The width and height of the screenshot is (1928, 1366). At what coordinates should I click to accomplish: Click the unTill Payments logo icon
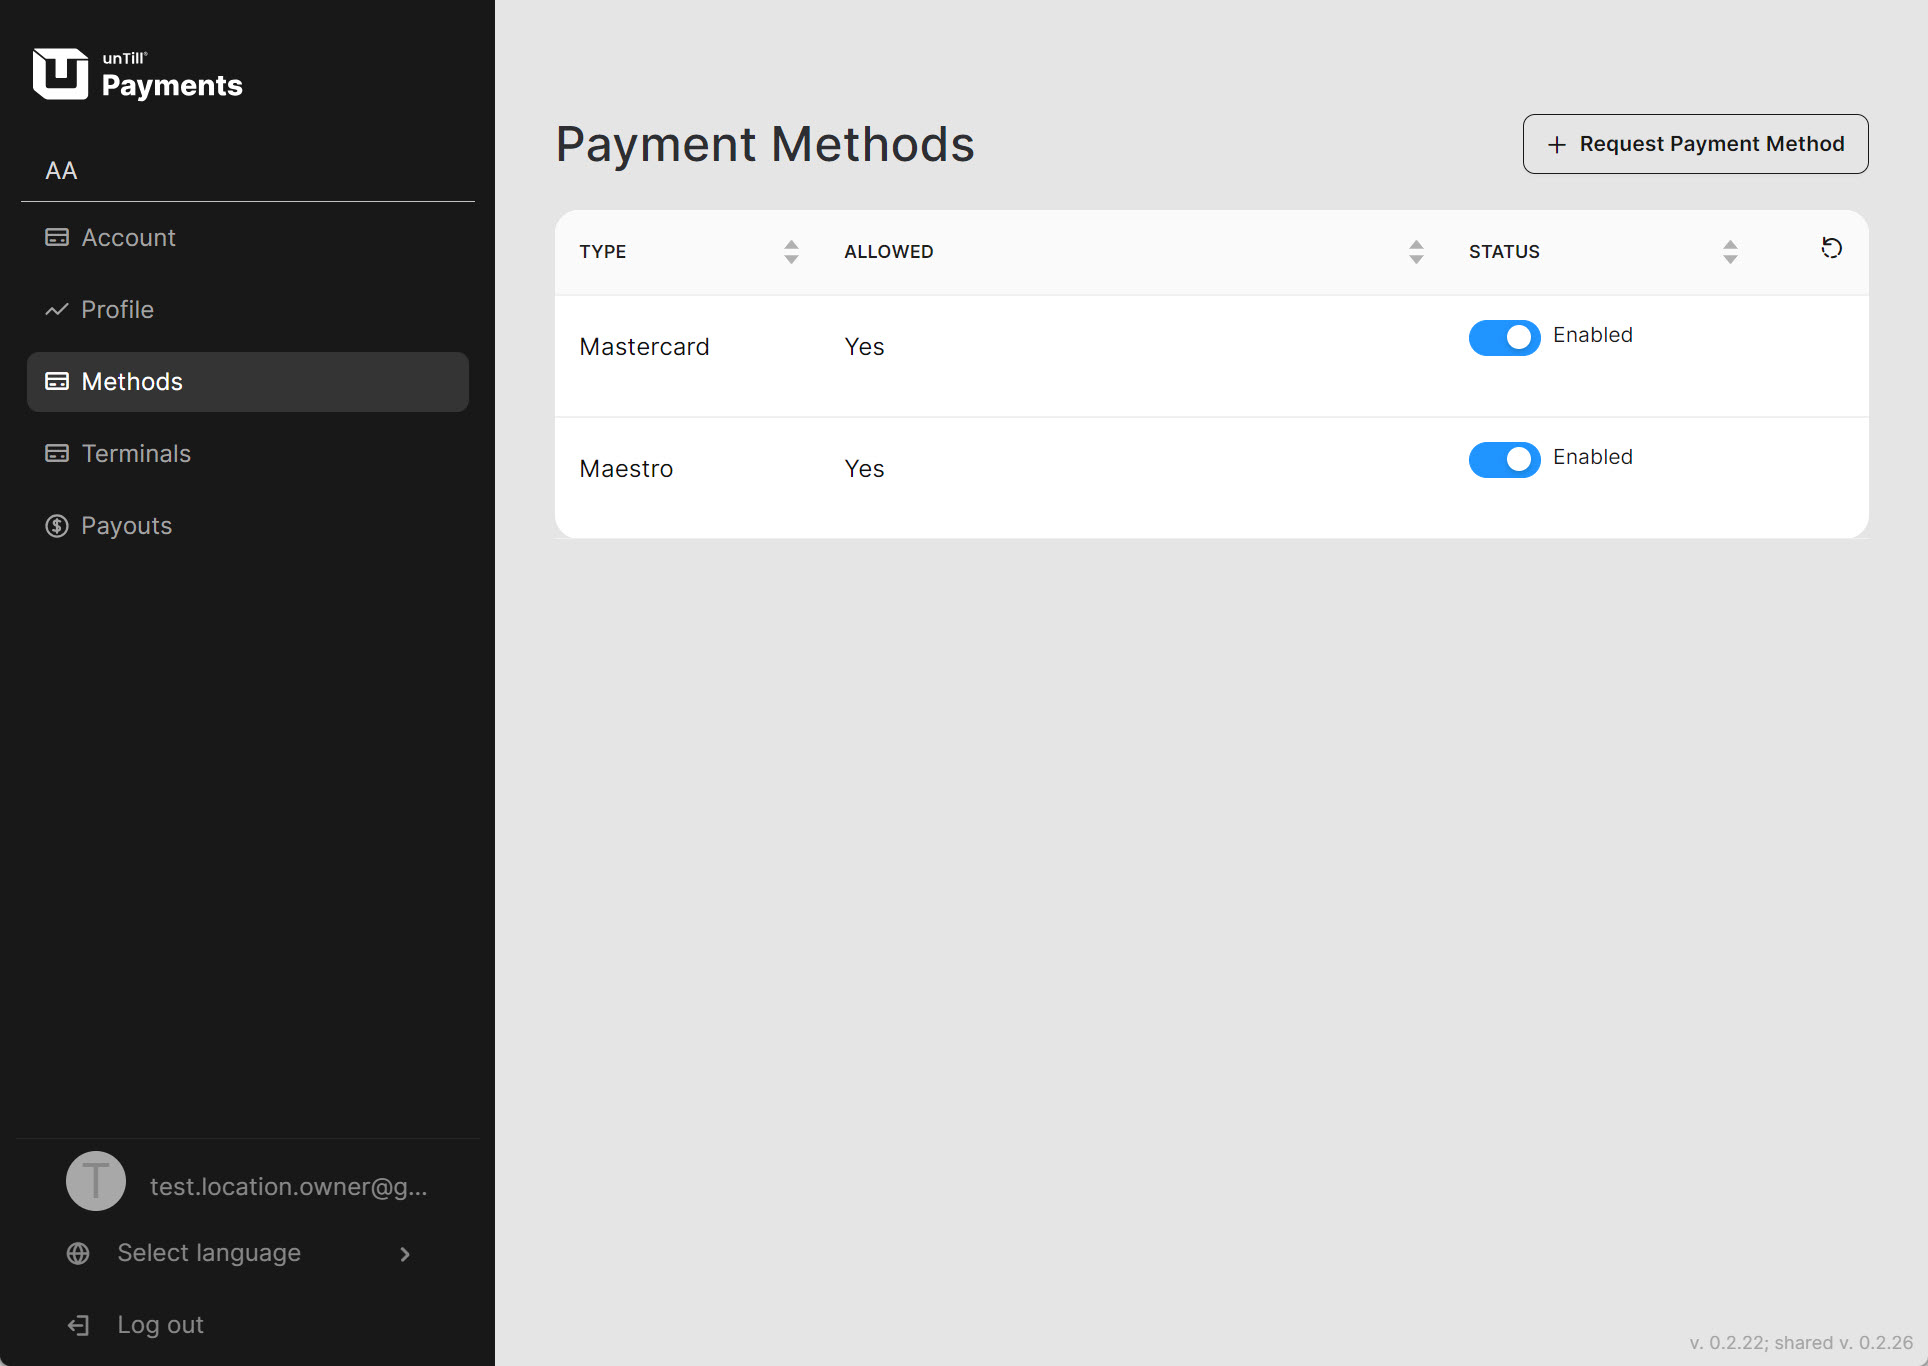(x=60, y=74)
